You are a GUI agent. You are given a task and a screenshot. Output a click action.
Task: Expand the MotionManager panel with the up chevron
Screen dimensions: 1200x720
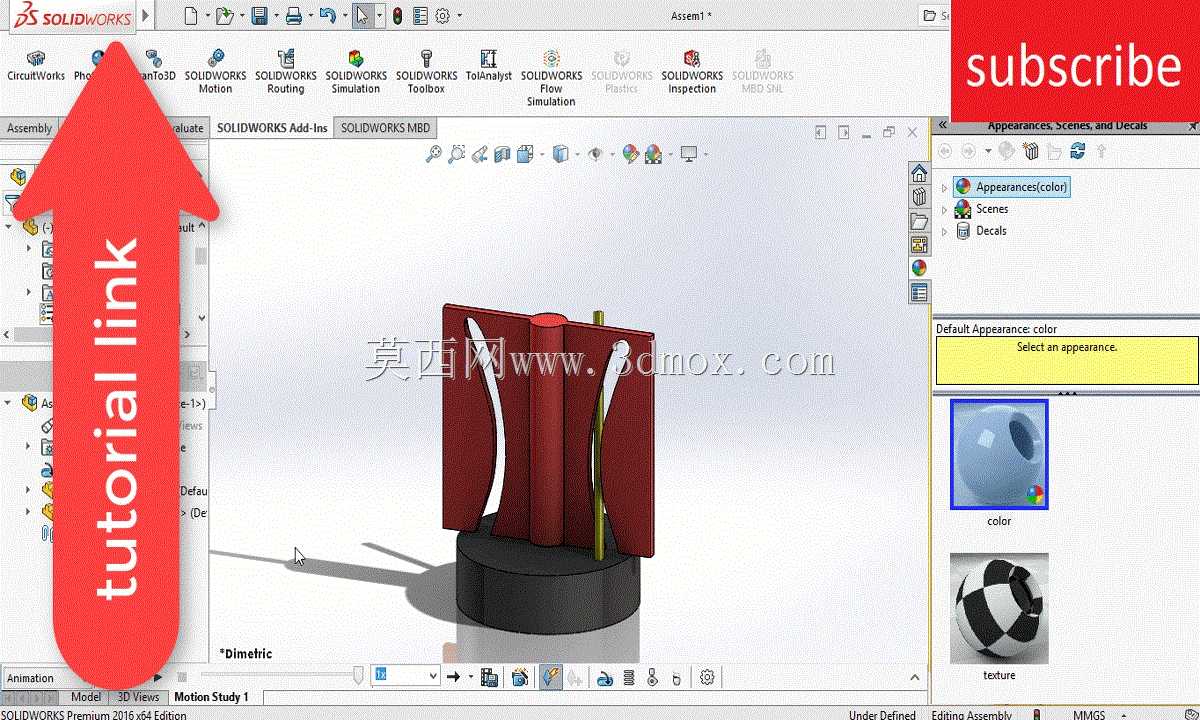(x=914, y=676)
